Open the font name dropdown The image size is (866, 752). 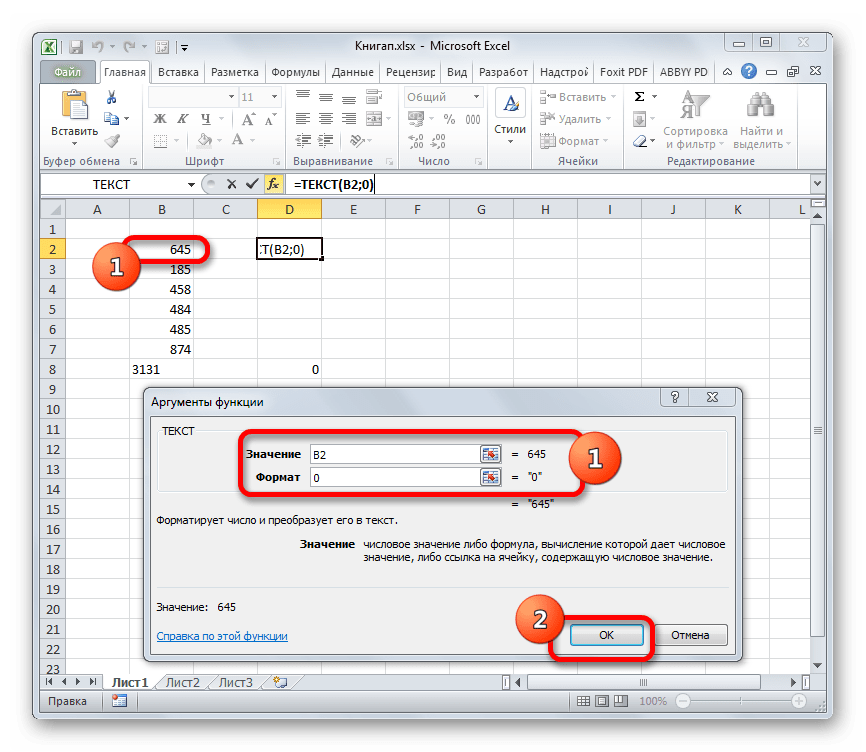(x=231, y=97)
